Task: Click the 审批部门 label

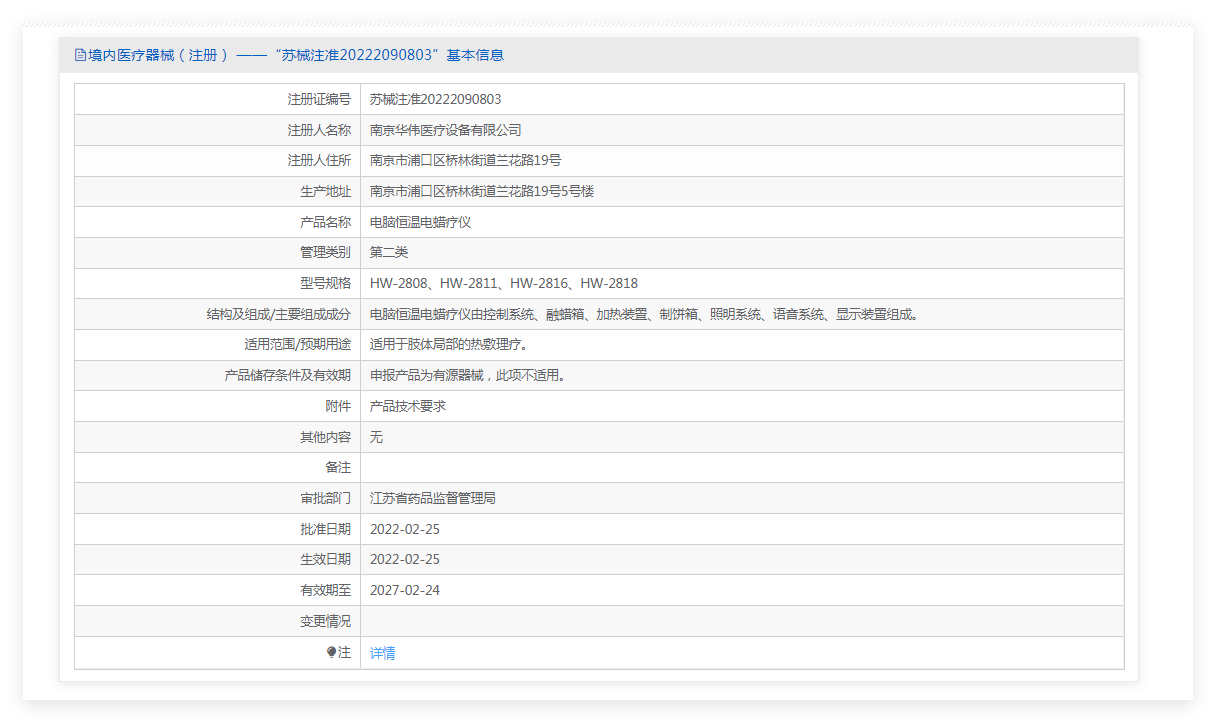Action: (325, 498)
